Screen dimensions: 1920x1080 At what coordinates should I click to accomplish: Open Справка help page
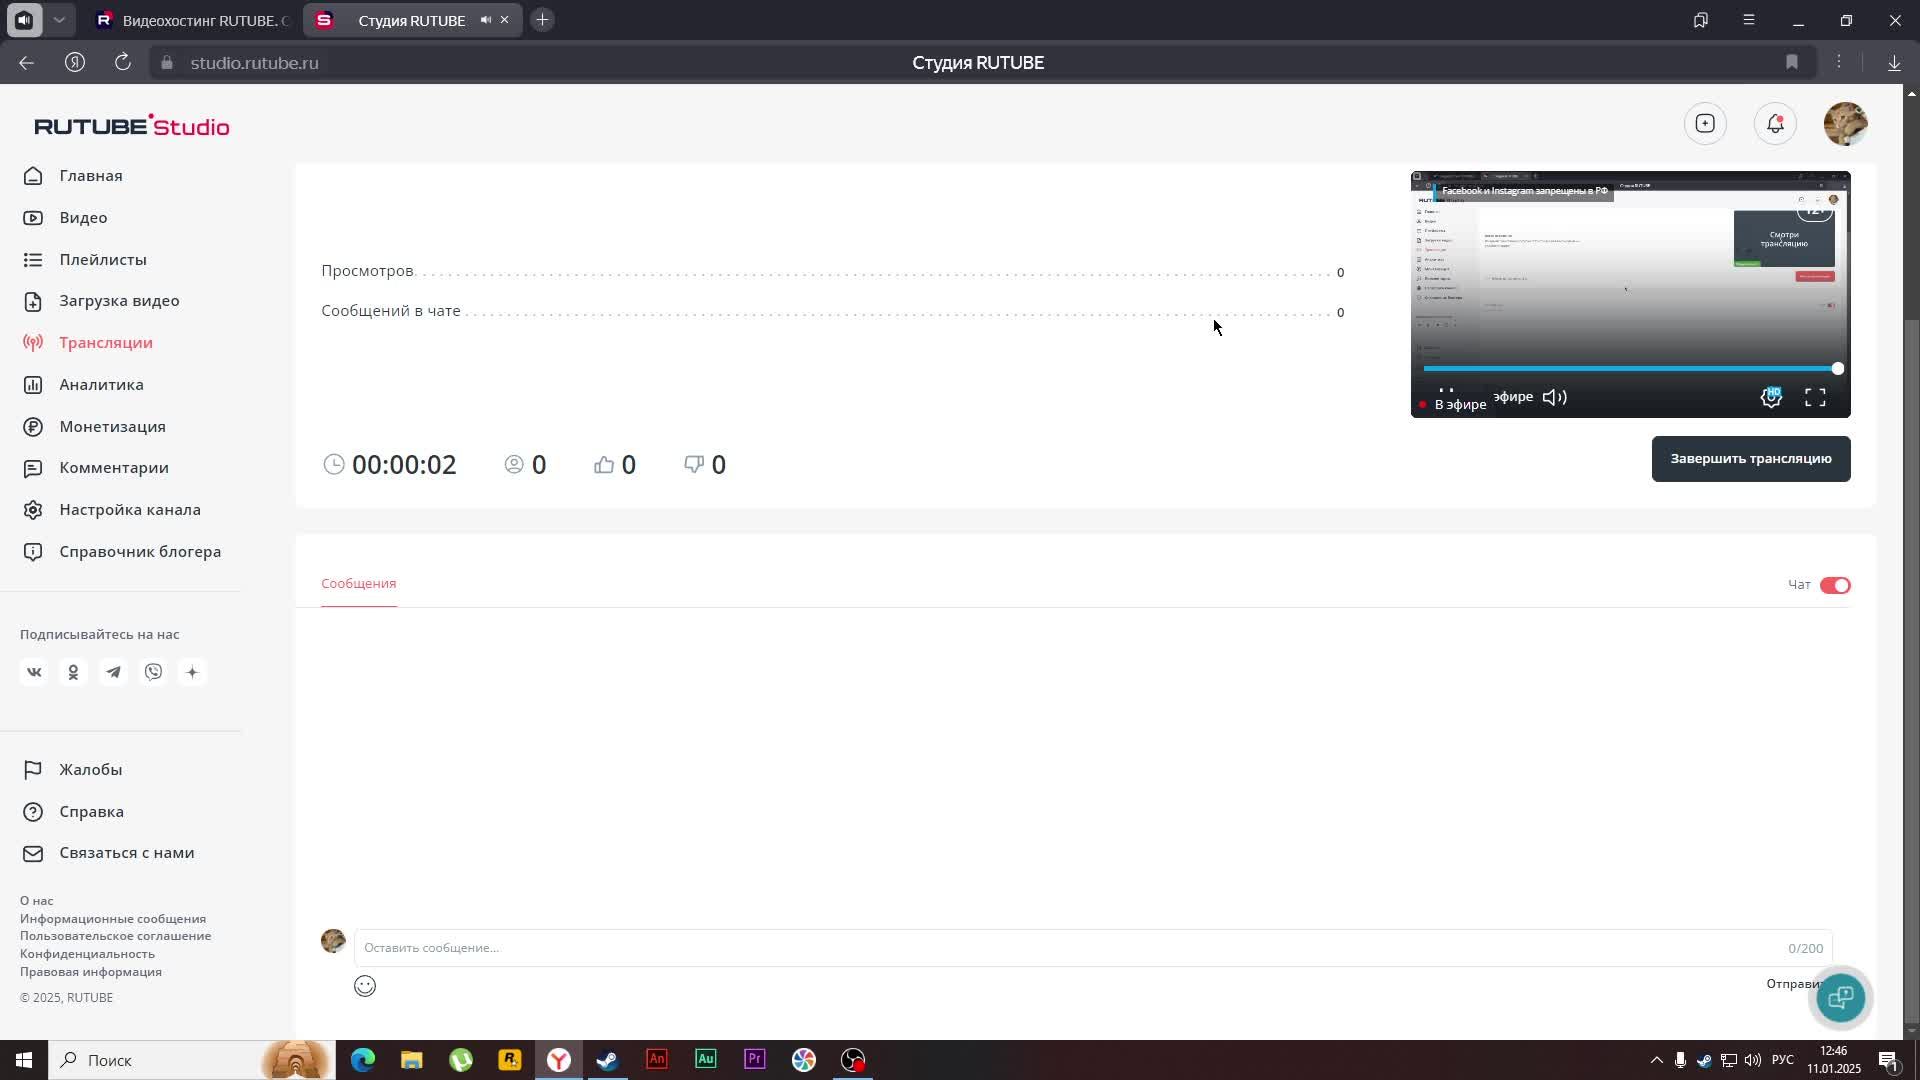click(x=91, y=812)
